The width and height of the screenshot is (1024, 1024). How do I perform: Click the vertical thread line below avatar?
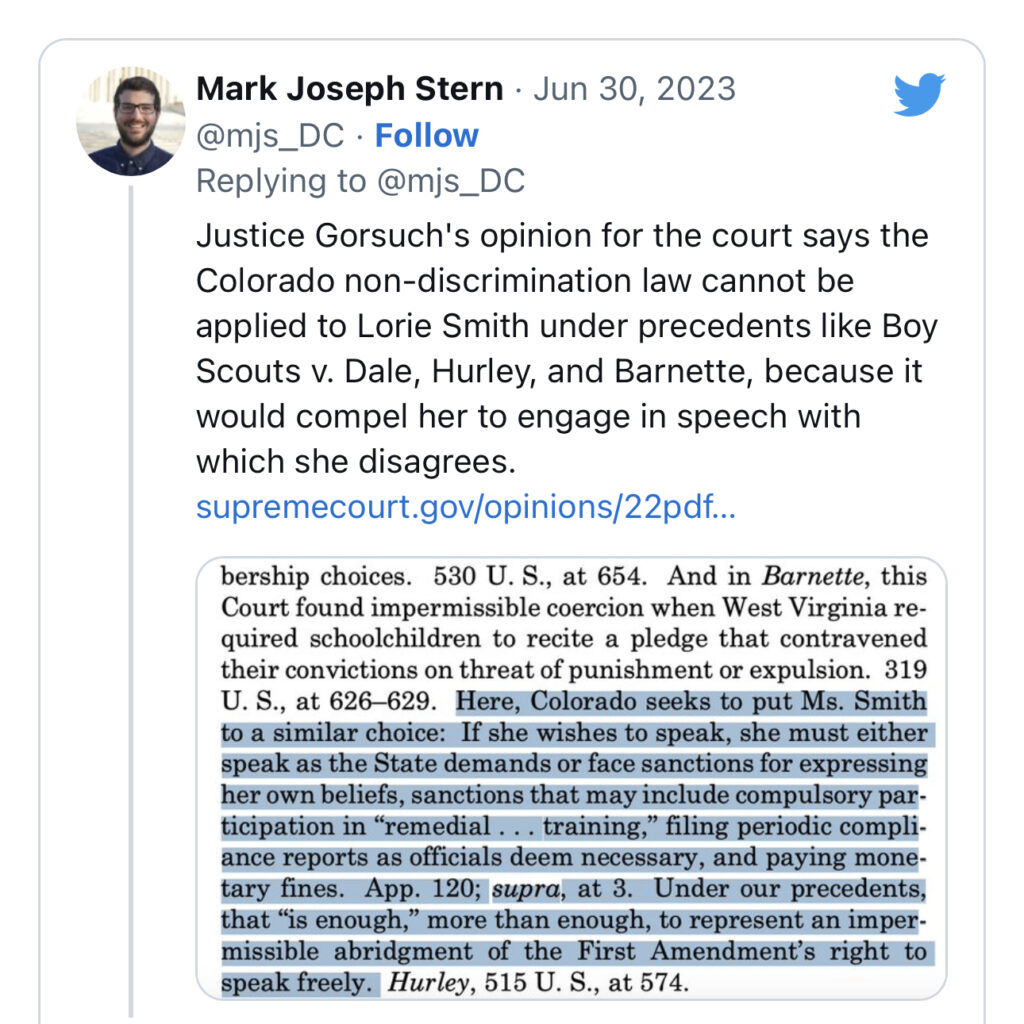[x=130, y=600]
